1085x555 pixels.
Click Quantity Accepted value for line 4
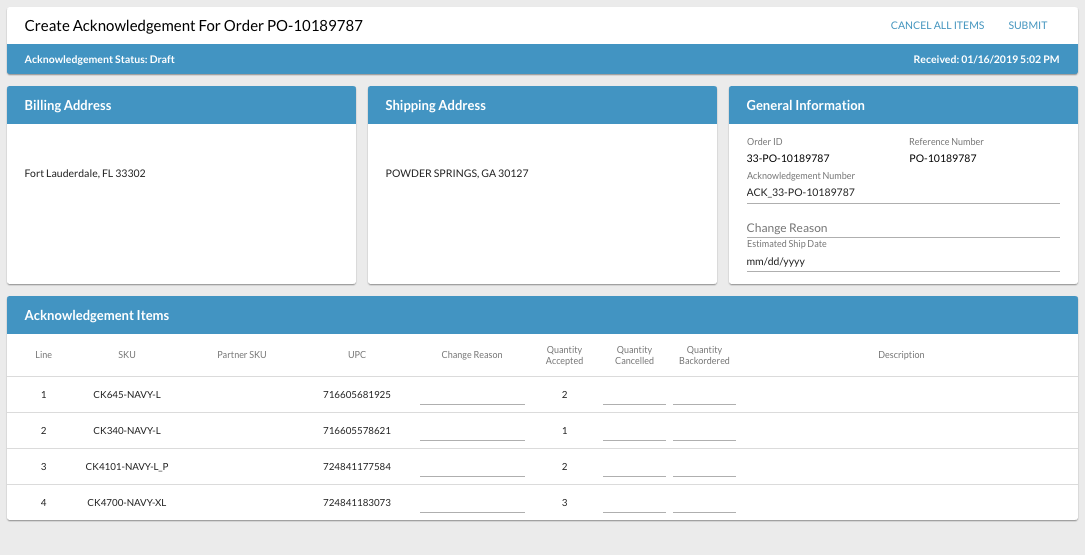click(564, 503)
